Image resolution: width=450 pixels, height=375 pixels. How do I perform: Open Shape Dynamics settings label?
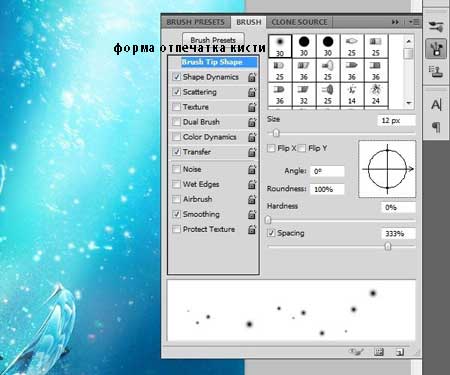tap(211, 77)
